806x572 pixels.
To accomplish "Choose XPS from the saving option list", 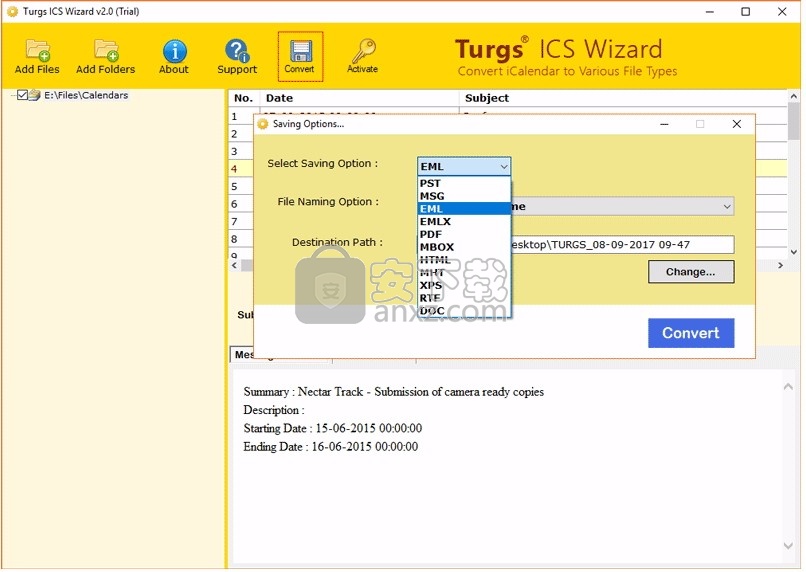I will [x=464, y=285].
